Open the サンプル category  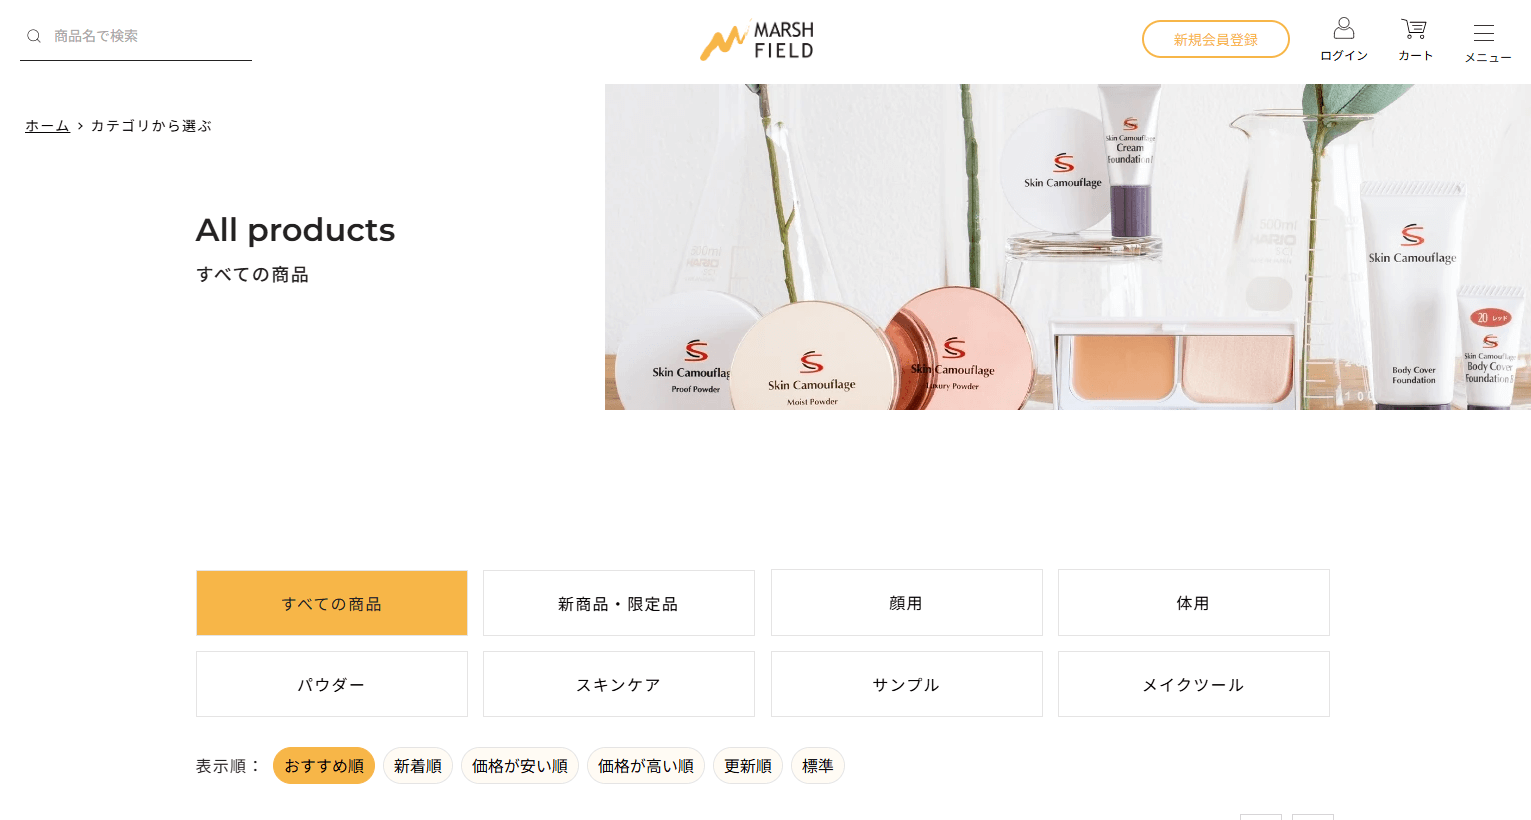(x=906, y=684)
